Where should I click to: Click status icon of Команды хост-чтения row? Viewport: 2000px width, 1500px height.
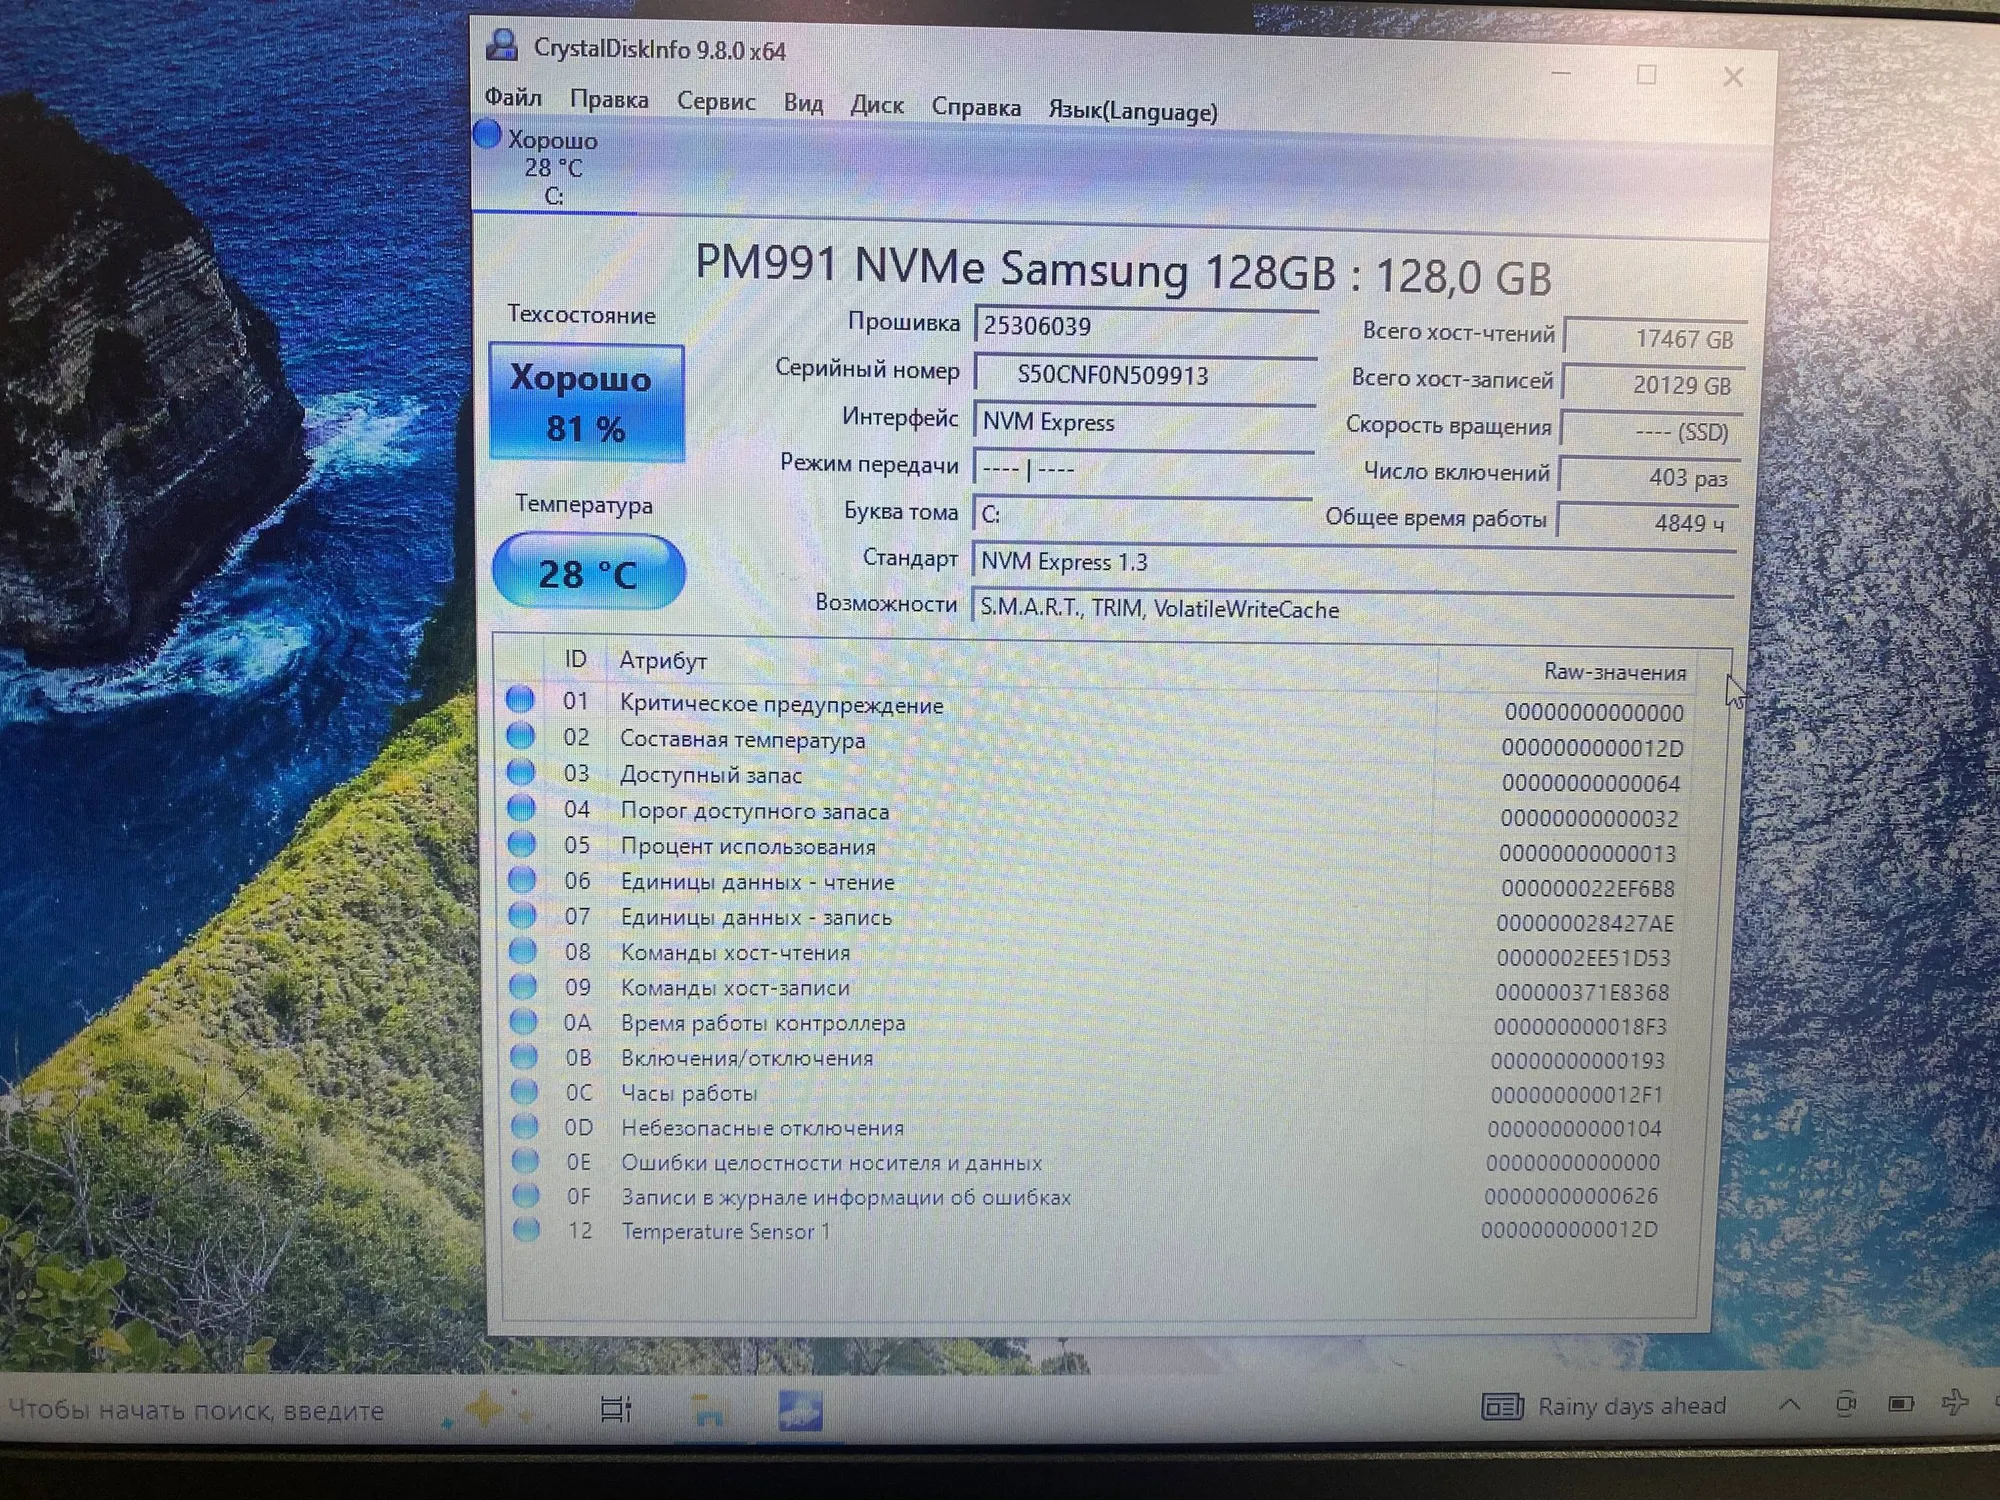[x=523, y=950]
